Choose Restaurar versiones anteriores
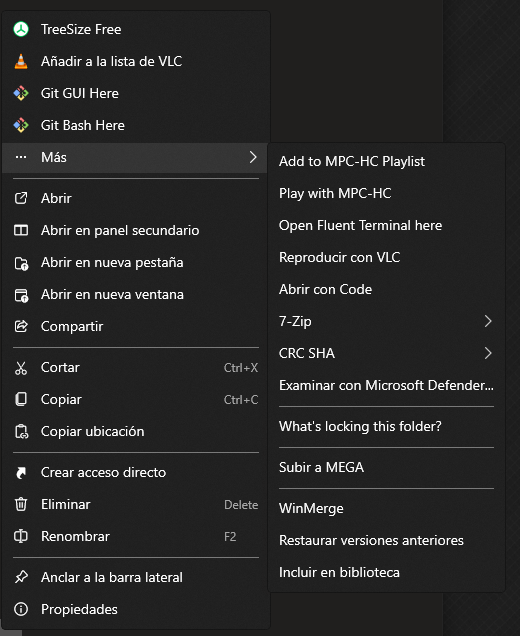The image size is (520, 636). click(x=386, y=541)
